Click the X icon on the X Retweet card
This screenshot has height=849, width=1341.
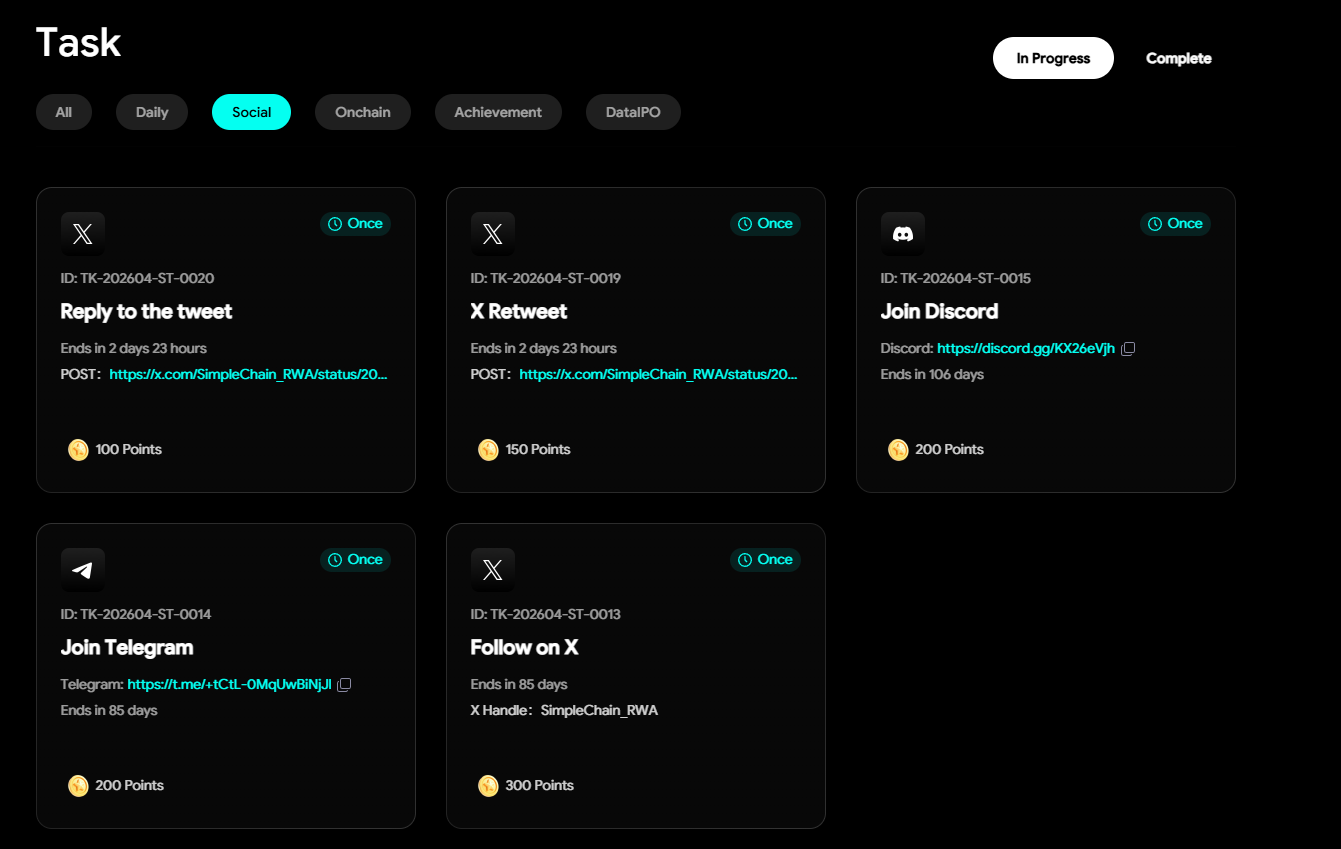click(492, 233)
